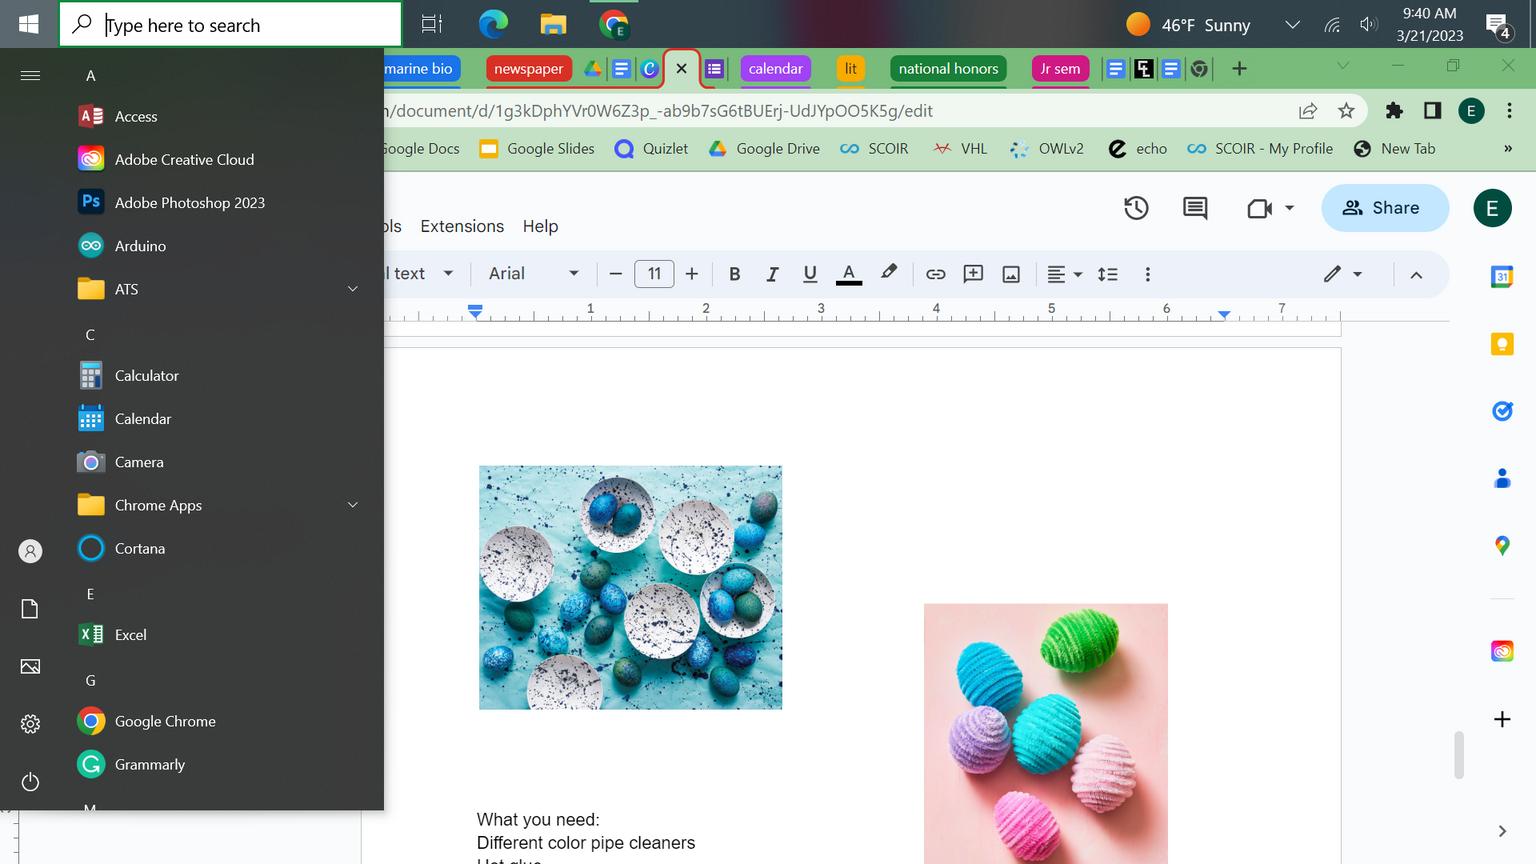
Task: Open the user account icon in Start menu
Action: 30,551
